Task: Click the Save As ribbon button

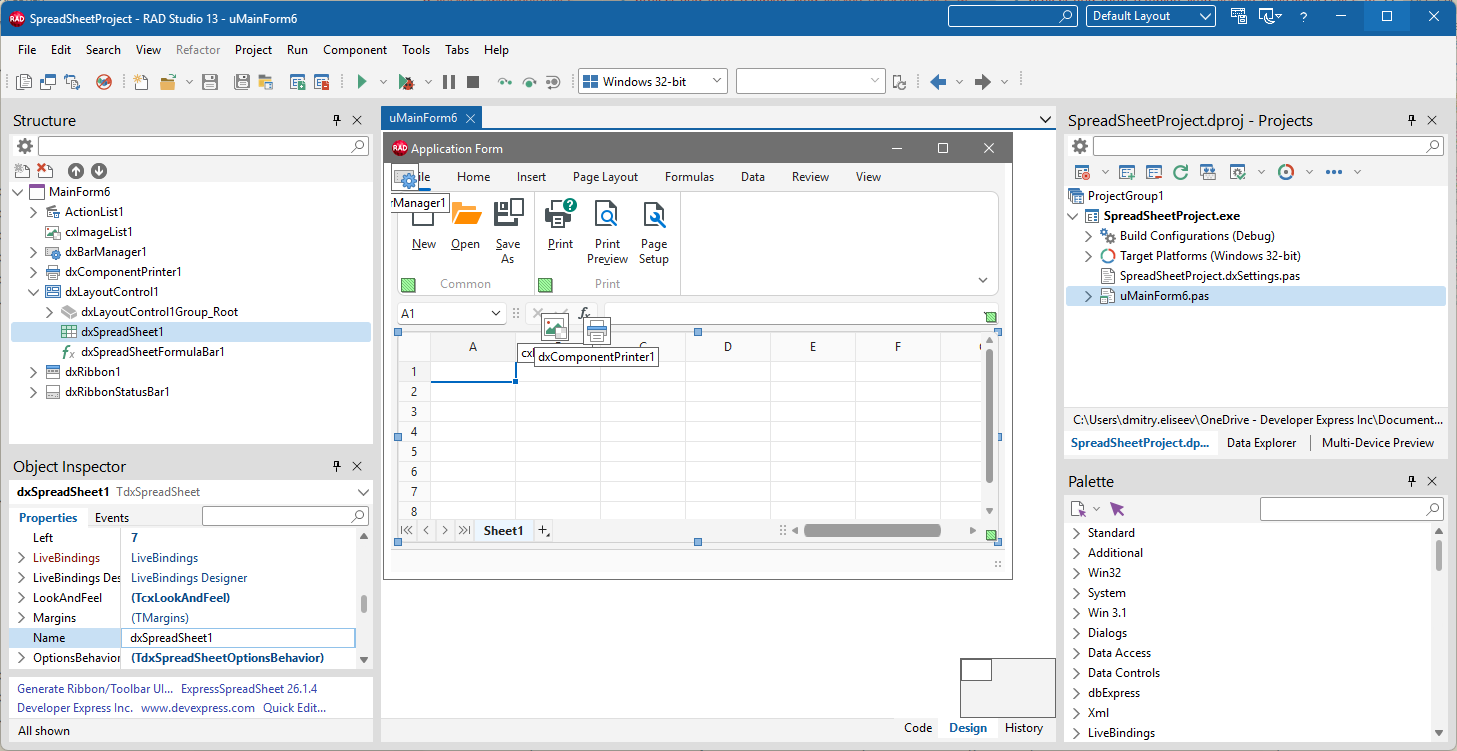Action: (508, 232)
